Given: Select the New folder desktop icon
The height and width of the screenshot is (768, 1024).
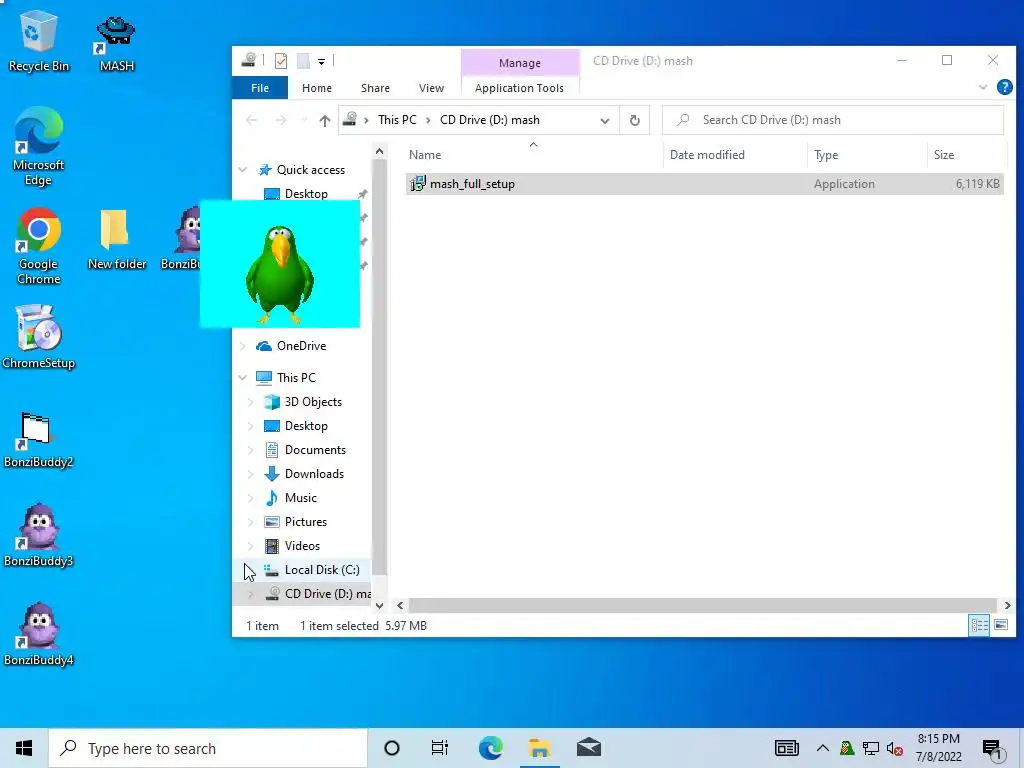Looking at the screenshot, I should (x=116, y=239).
